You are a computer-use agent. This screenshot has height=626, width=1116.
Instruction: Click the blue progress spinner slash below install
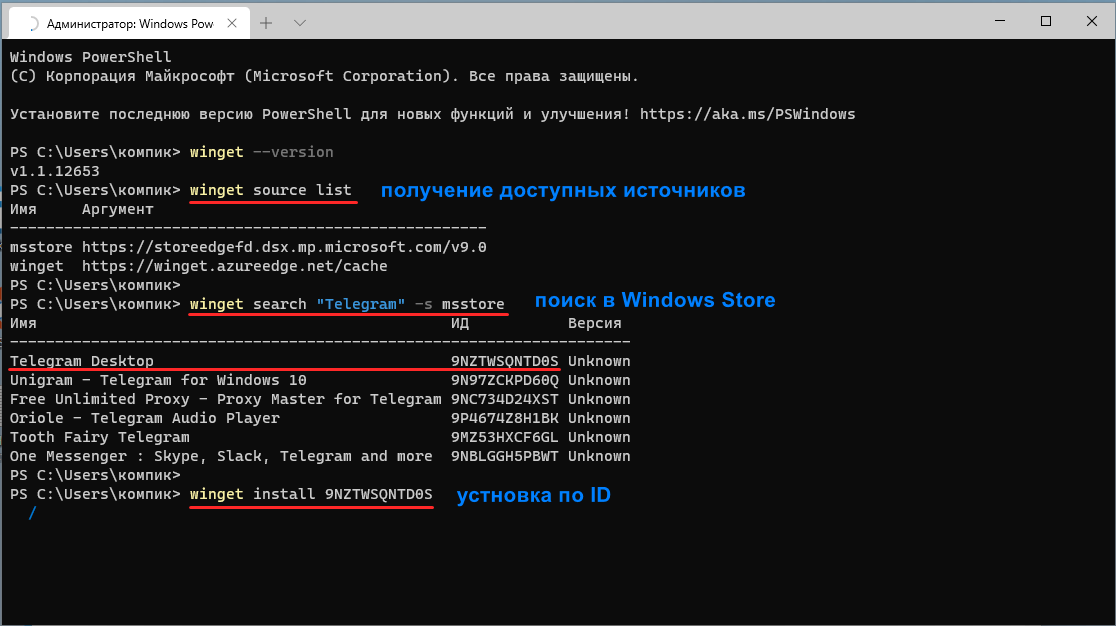[32, 513]
